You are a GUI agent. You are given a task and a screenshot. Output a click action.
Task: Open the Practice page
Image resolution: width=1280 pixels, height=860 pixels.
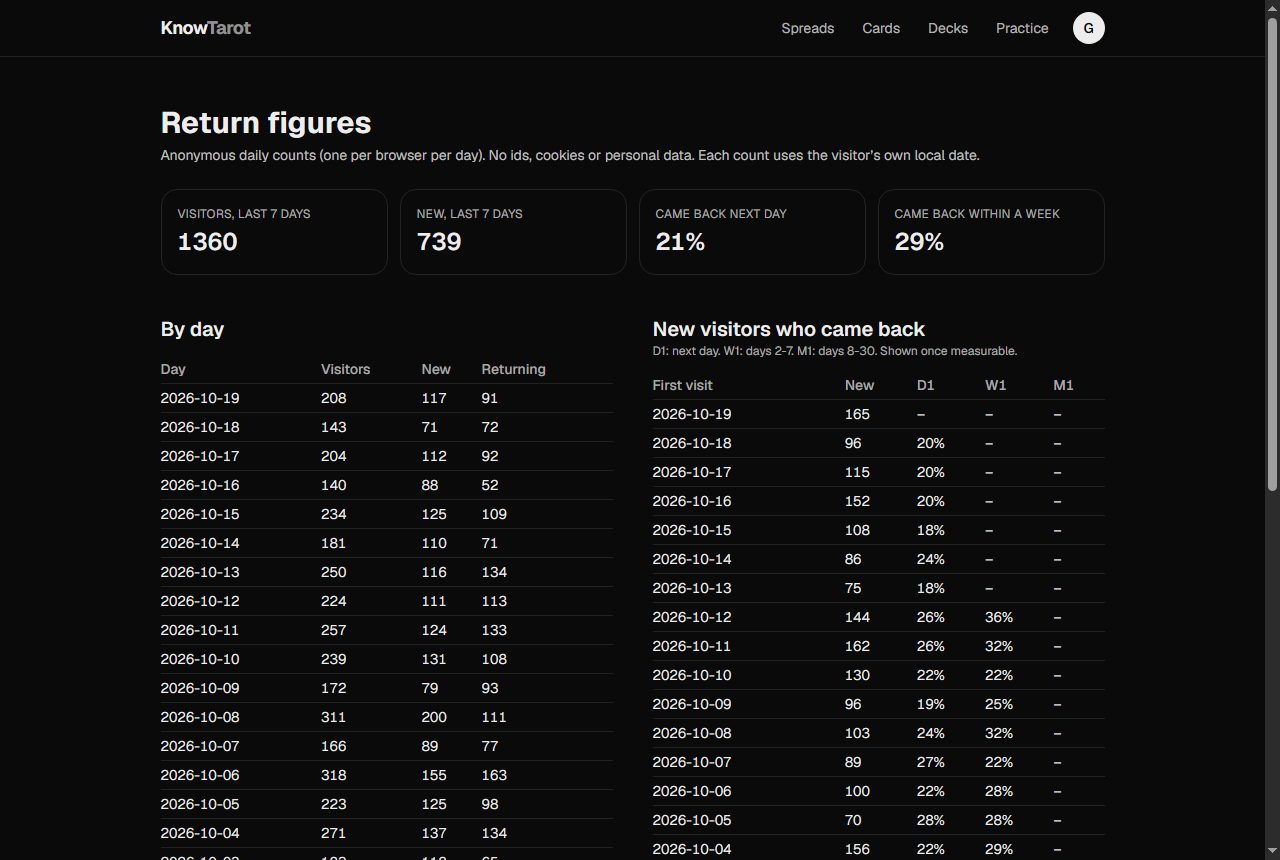click(x=1022, y=28)
